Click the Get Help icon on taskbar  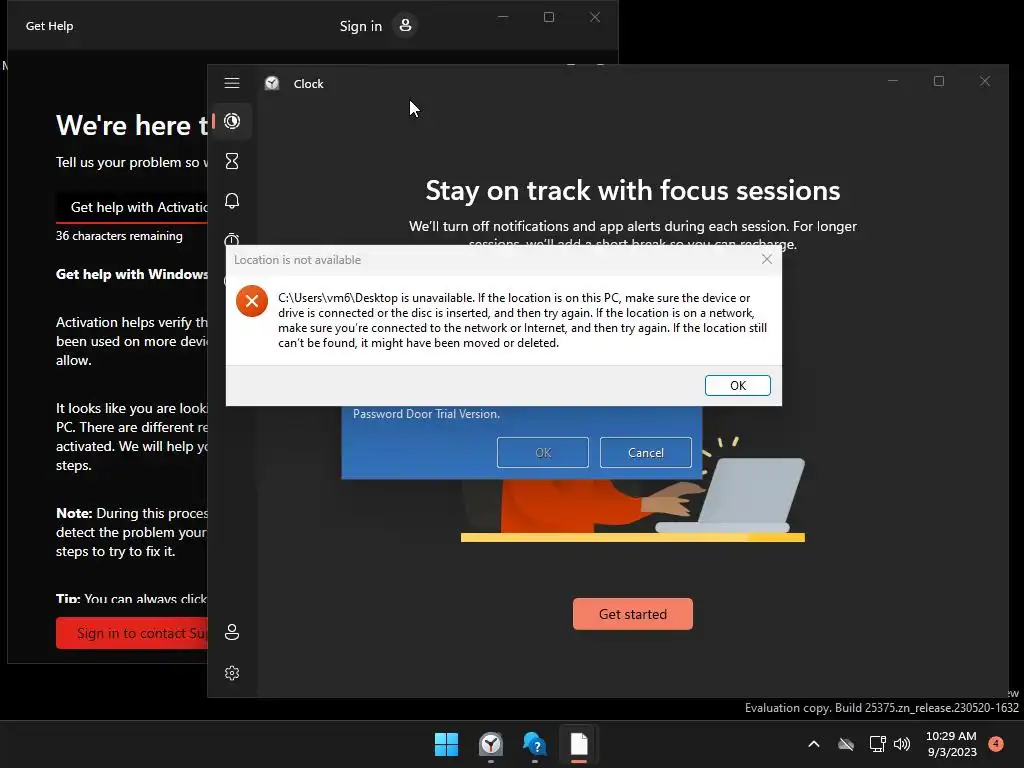(x=534, y=744)
